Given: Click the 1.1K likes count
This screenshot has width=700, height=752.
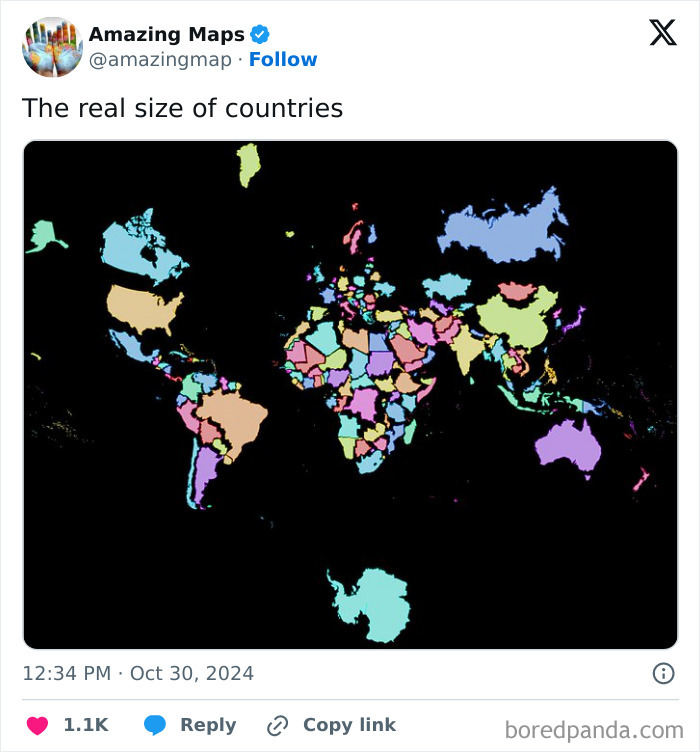Looking at the screenshot, I should tap(86, 725).
